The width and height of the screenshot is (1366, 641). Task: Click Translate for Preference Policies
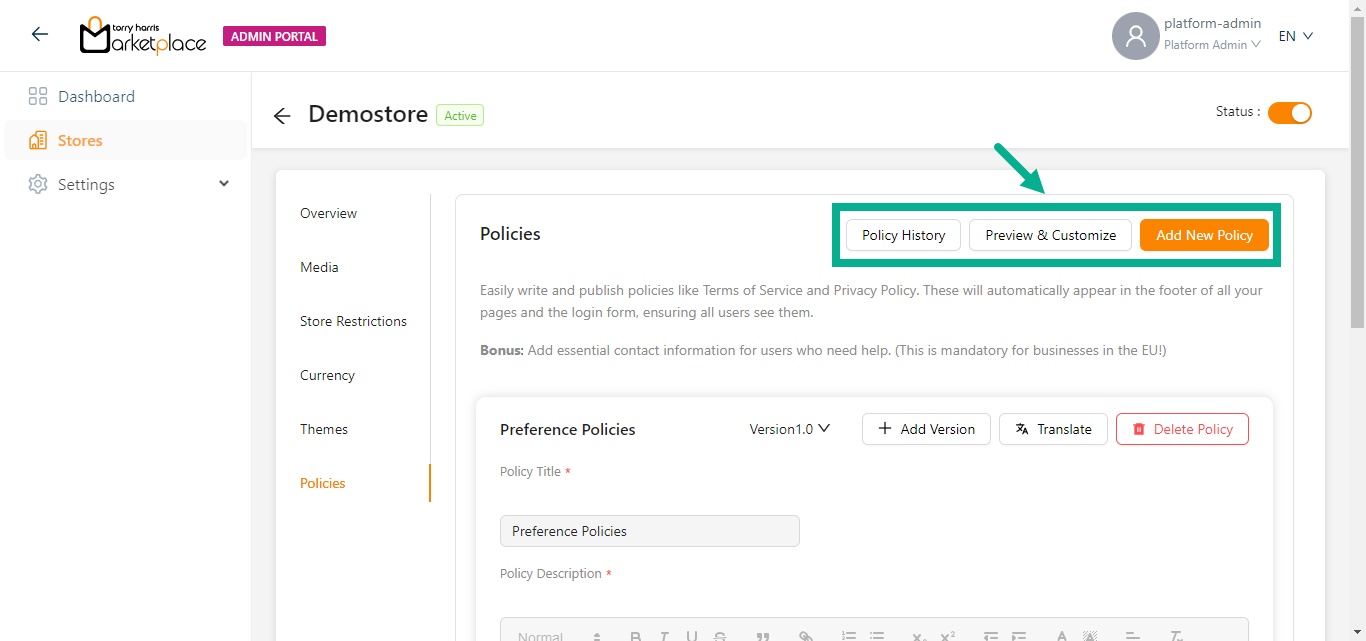pos(1053,429)
